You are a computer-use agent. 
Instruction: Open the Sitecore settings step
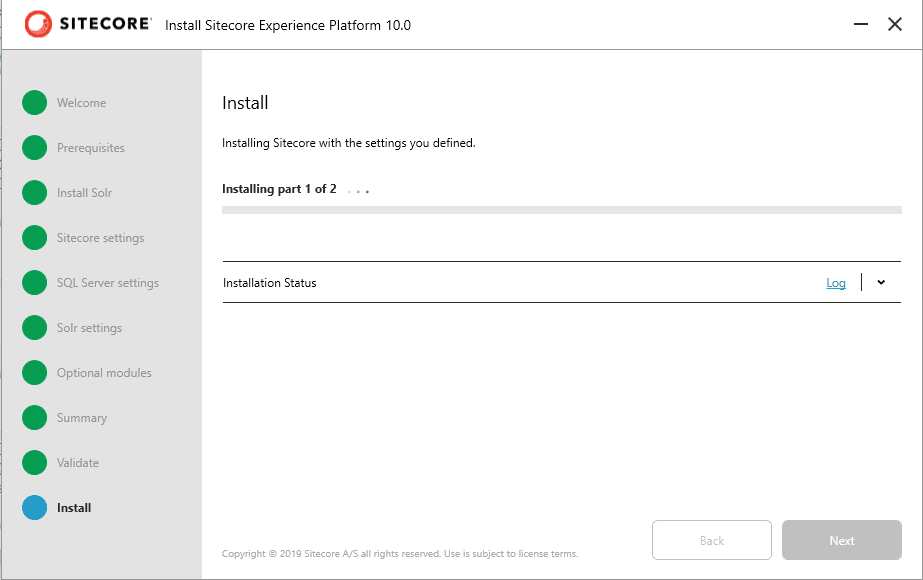point(100,238)
